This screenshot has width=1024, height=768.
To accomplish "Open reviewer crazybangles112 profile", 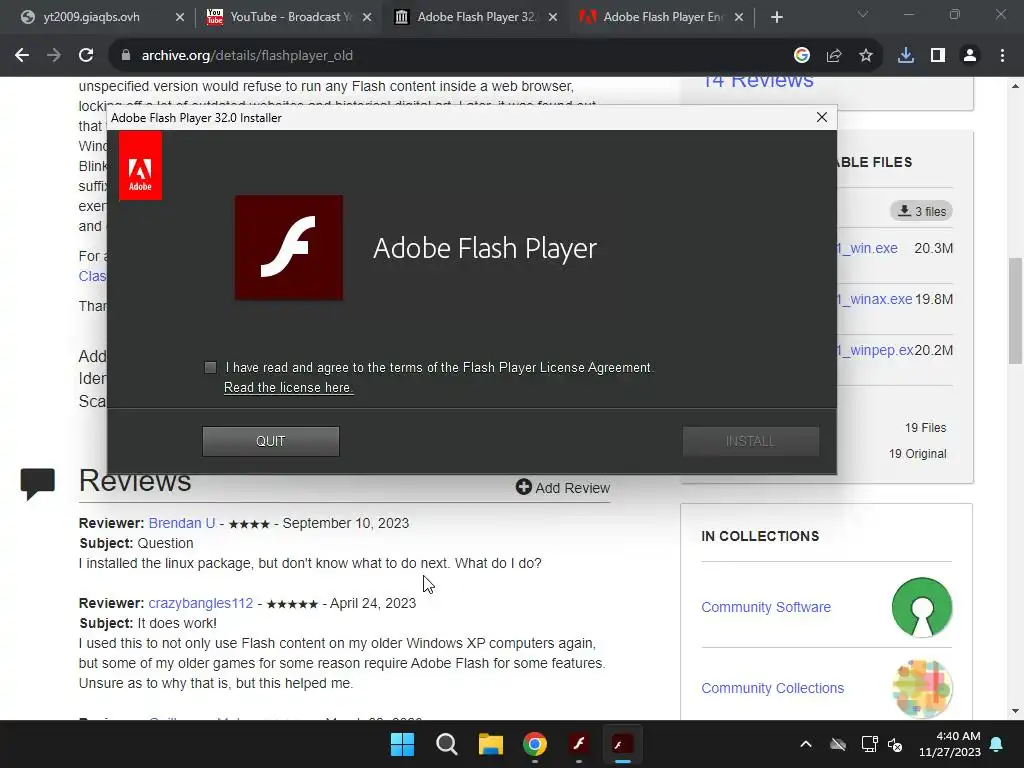I will [200, 603].
